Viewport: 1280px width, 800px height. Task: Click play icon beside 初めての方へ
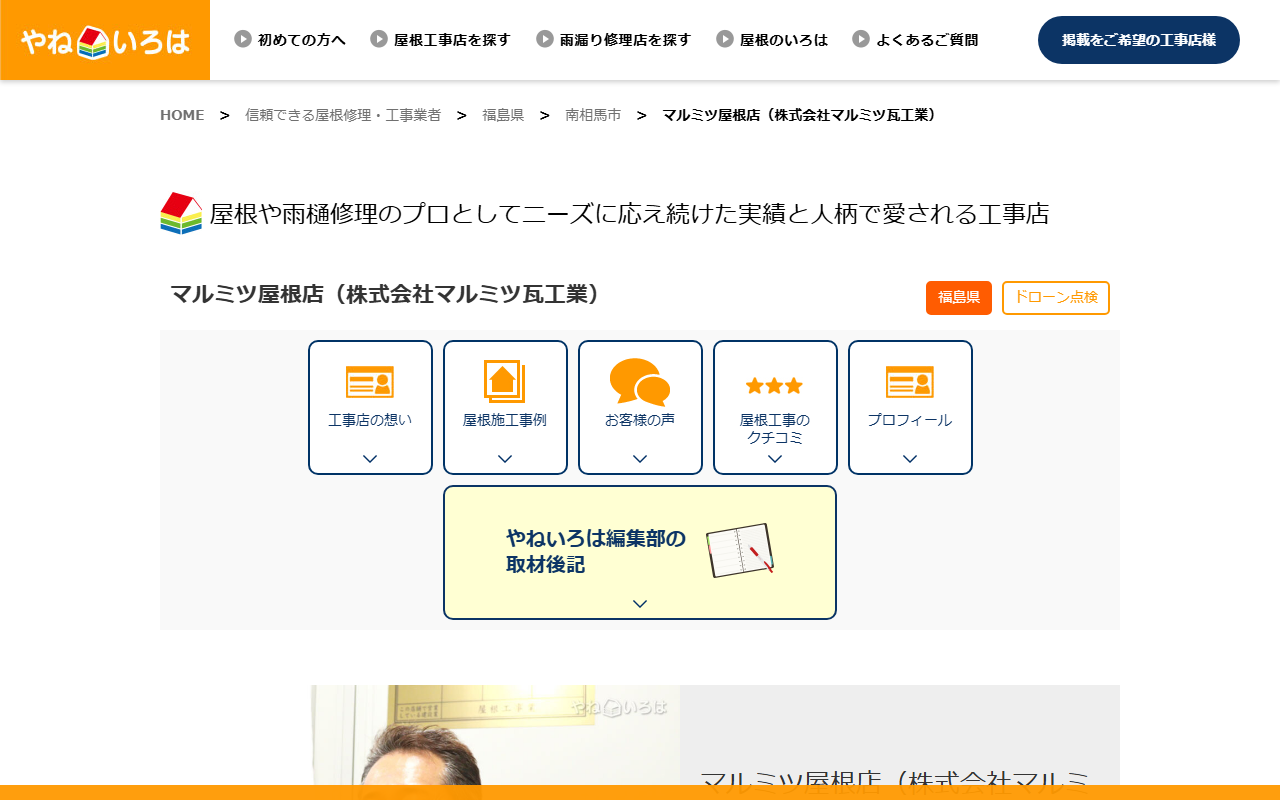tap(243, 39)
